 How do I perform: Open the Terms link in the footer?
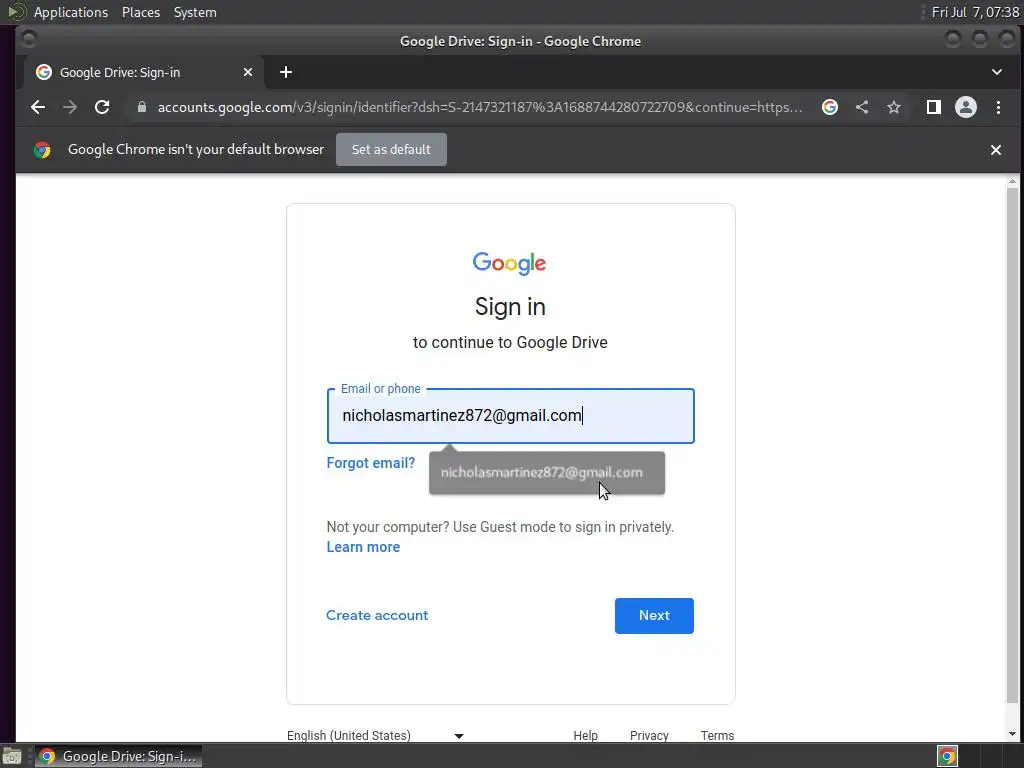(x=717, y=735)
